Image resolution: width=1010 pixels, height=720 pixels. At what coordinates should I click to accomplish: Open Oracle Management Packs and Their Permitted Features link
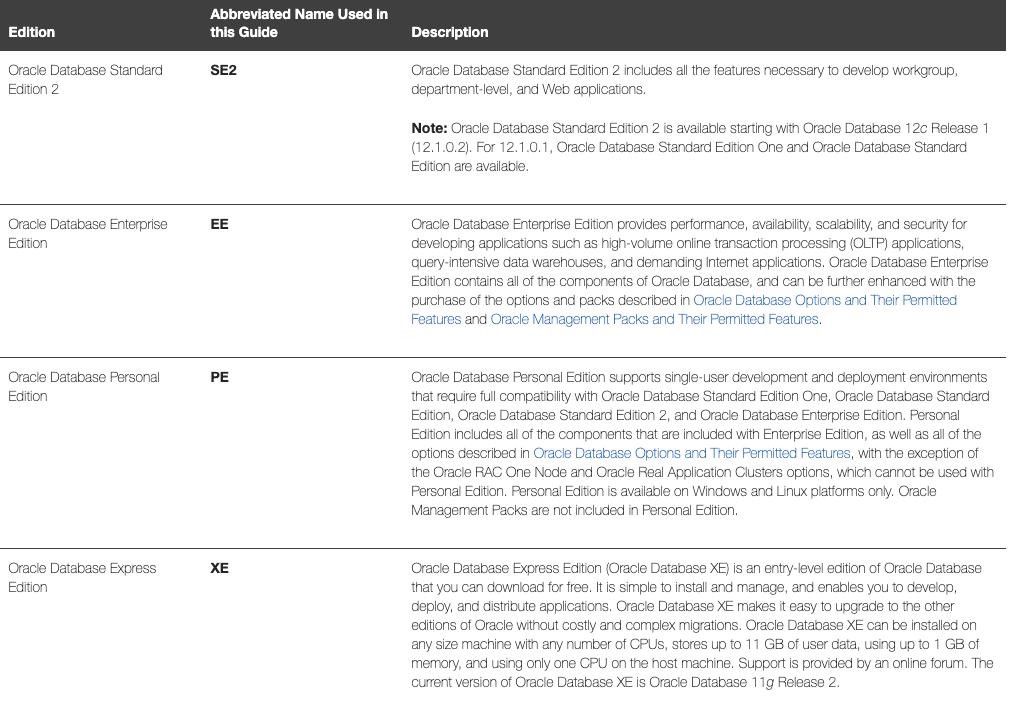point(654,319)
